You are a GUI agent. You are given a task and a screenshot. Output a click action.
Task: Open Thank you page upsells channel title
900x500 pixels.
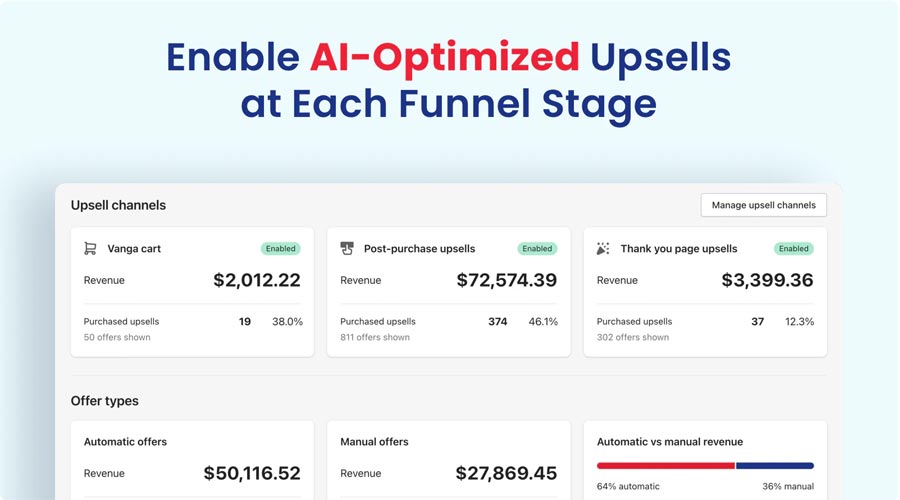point(678,249)
